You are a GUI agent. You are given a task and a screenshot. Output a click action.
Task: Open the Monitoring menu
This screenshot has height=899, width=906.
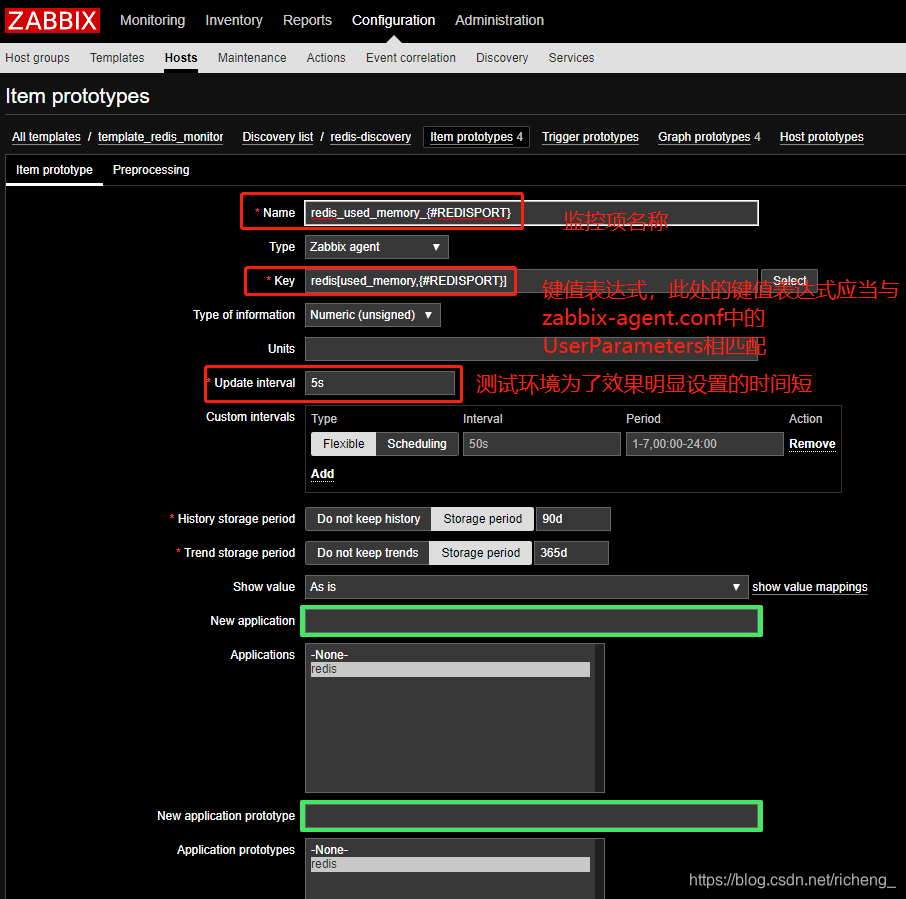coord(153,20)
